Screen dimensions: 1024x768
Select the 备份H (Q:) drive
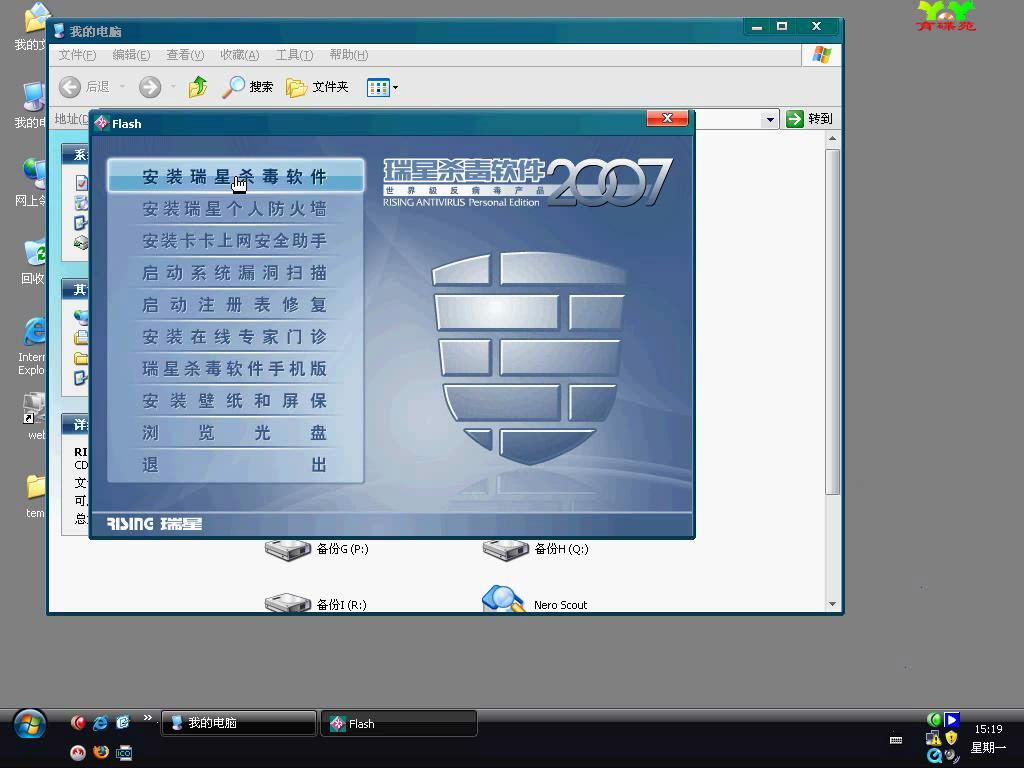(x=536, y=549)
